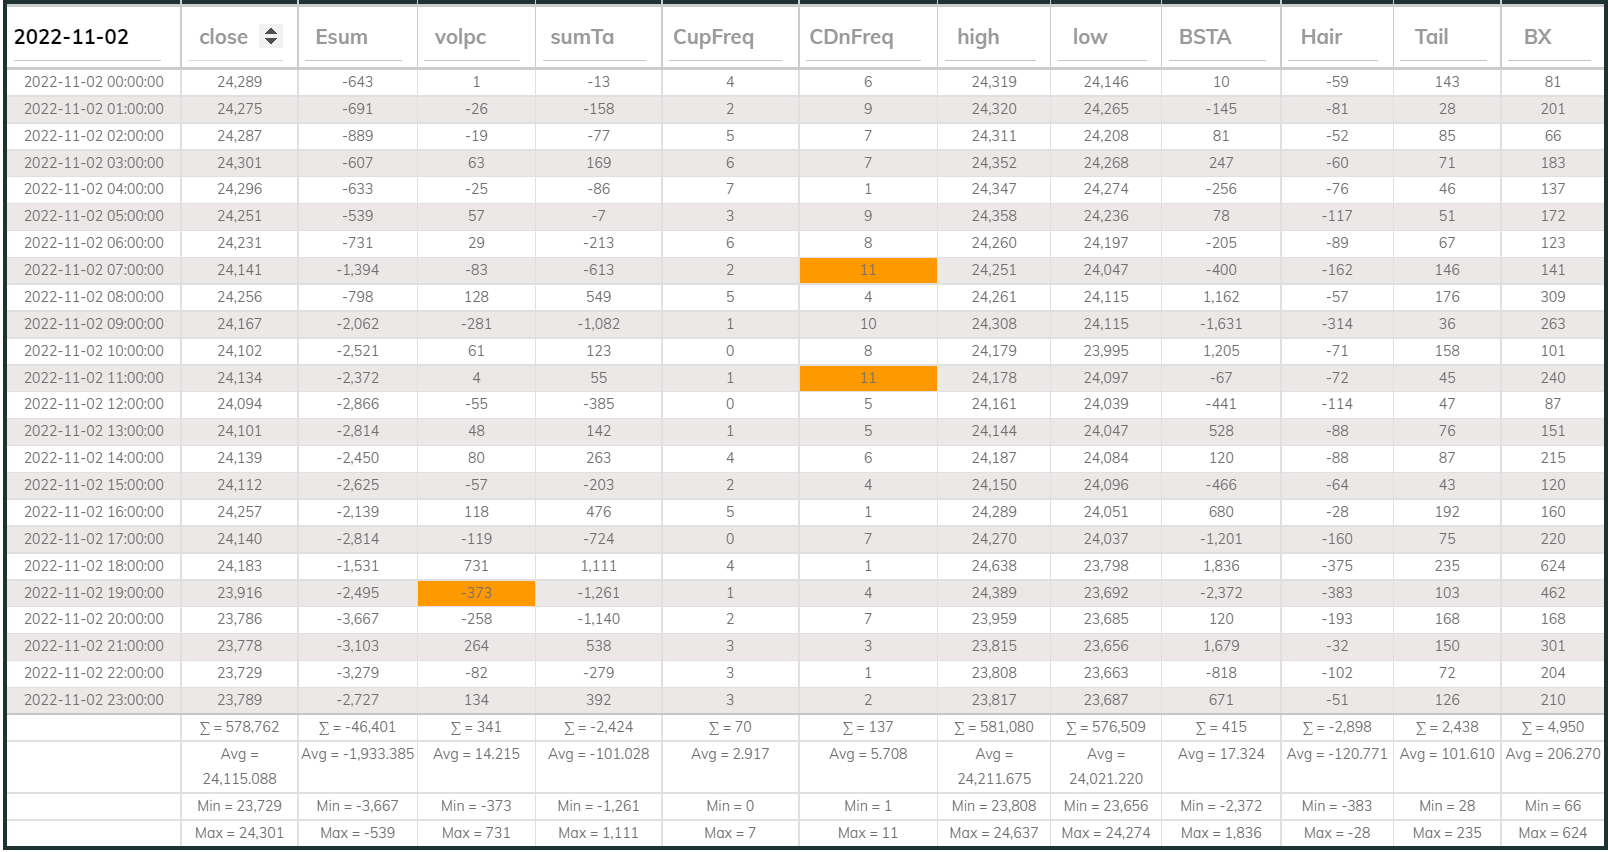This screenshot has width=1608, height=852.
Task: Click high value 24,638
Action: [x=994, y=566]
